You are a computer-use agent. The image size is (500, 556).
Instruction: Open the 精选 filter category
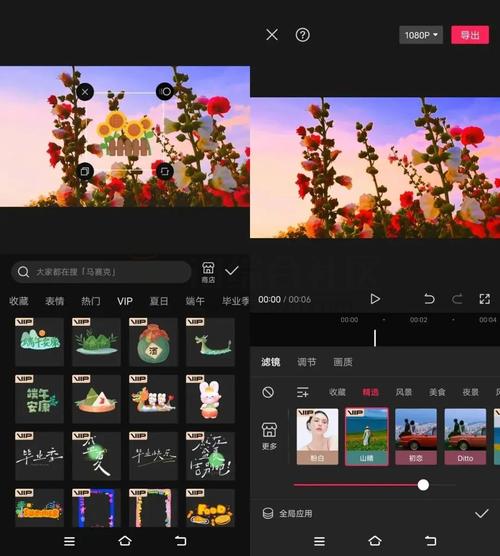370,392
